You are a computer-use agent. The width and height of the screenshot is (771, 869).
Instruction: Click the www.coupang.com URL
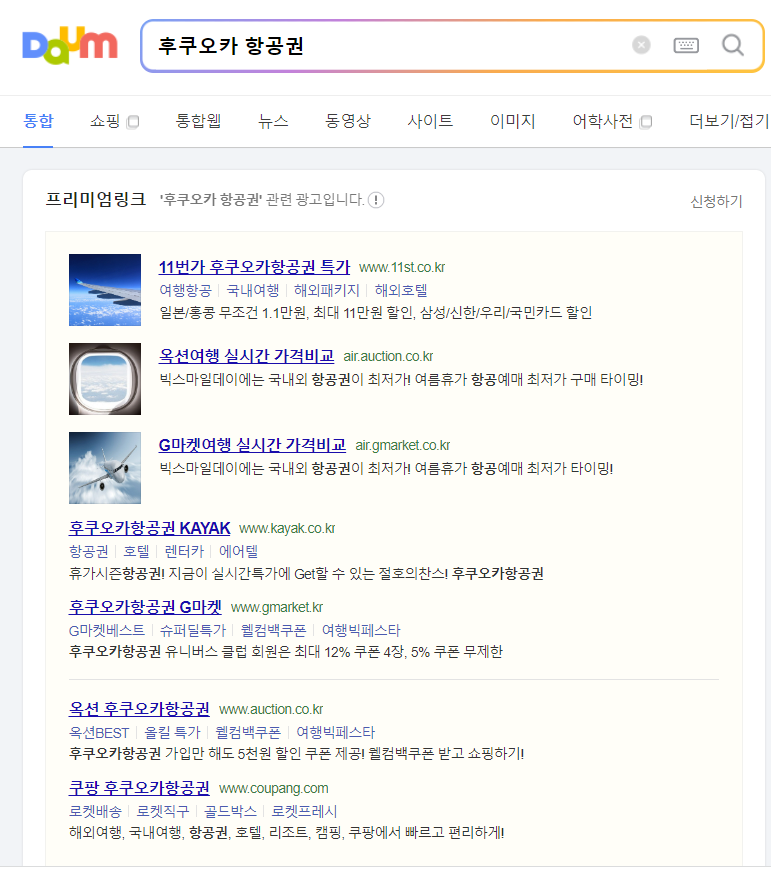tap(274, 789)
